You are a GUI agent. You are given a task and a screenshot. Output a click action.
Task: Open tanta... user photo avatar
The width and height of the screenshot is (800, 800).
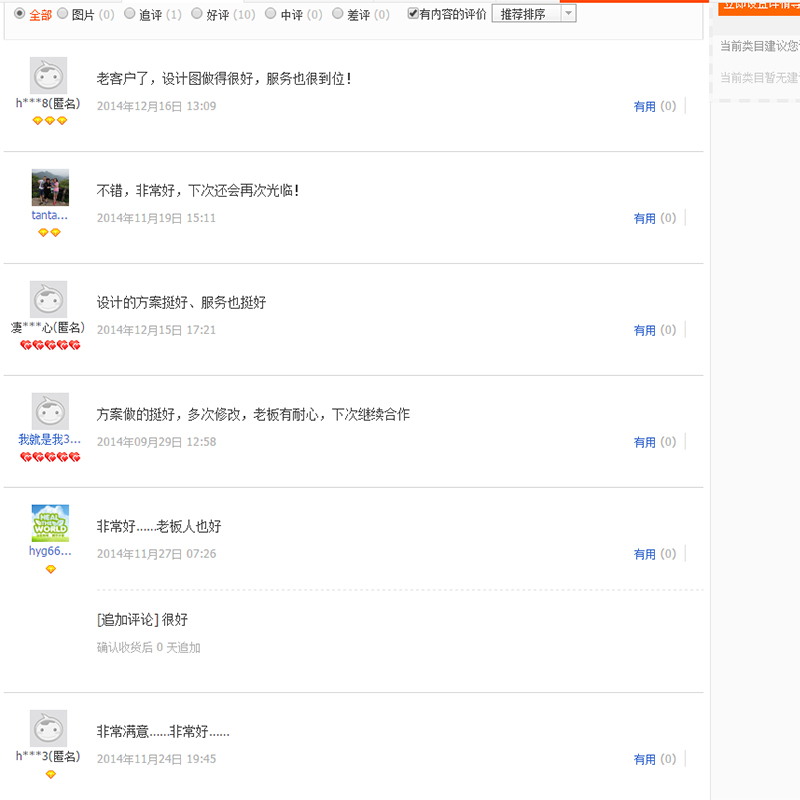[x=50, y=187]
